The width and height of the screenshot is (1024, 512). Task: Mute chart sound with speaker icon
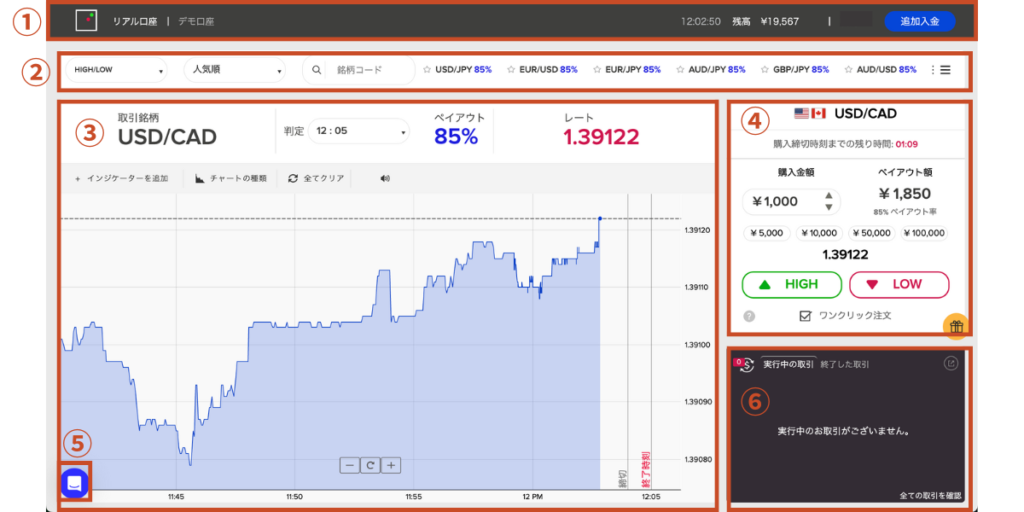(385, 178)
